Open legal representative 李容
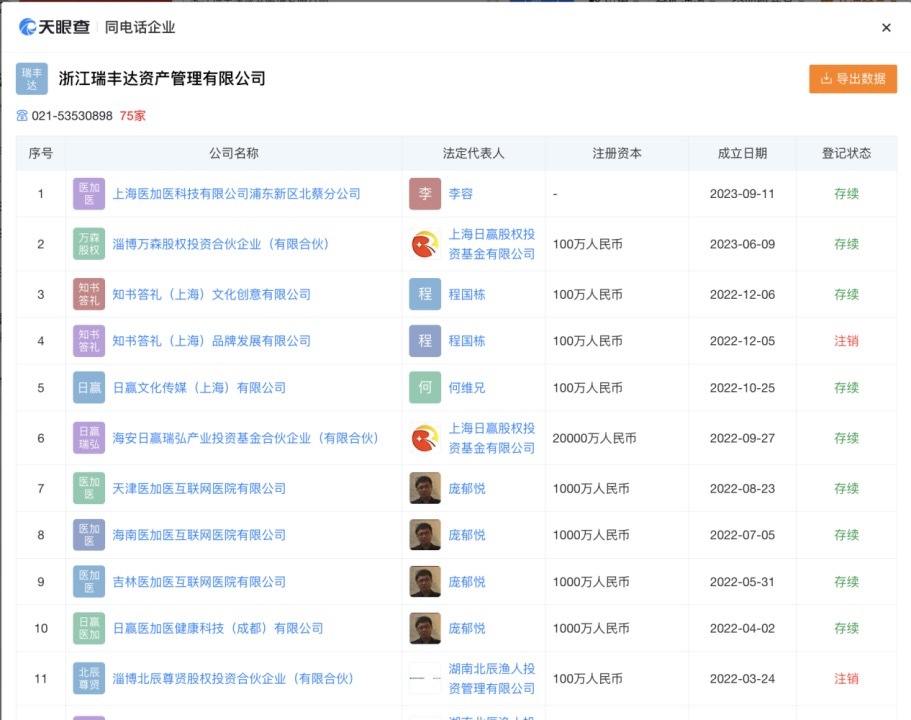The width and height of the screenshot is (911, 720). point(461,194)
